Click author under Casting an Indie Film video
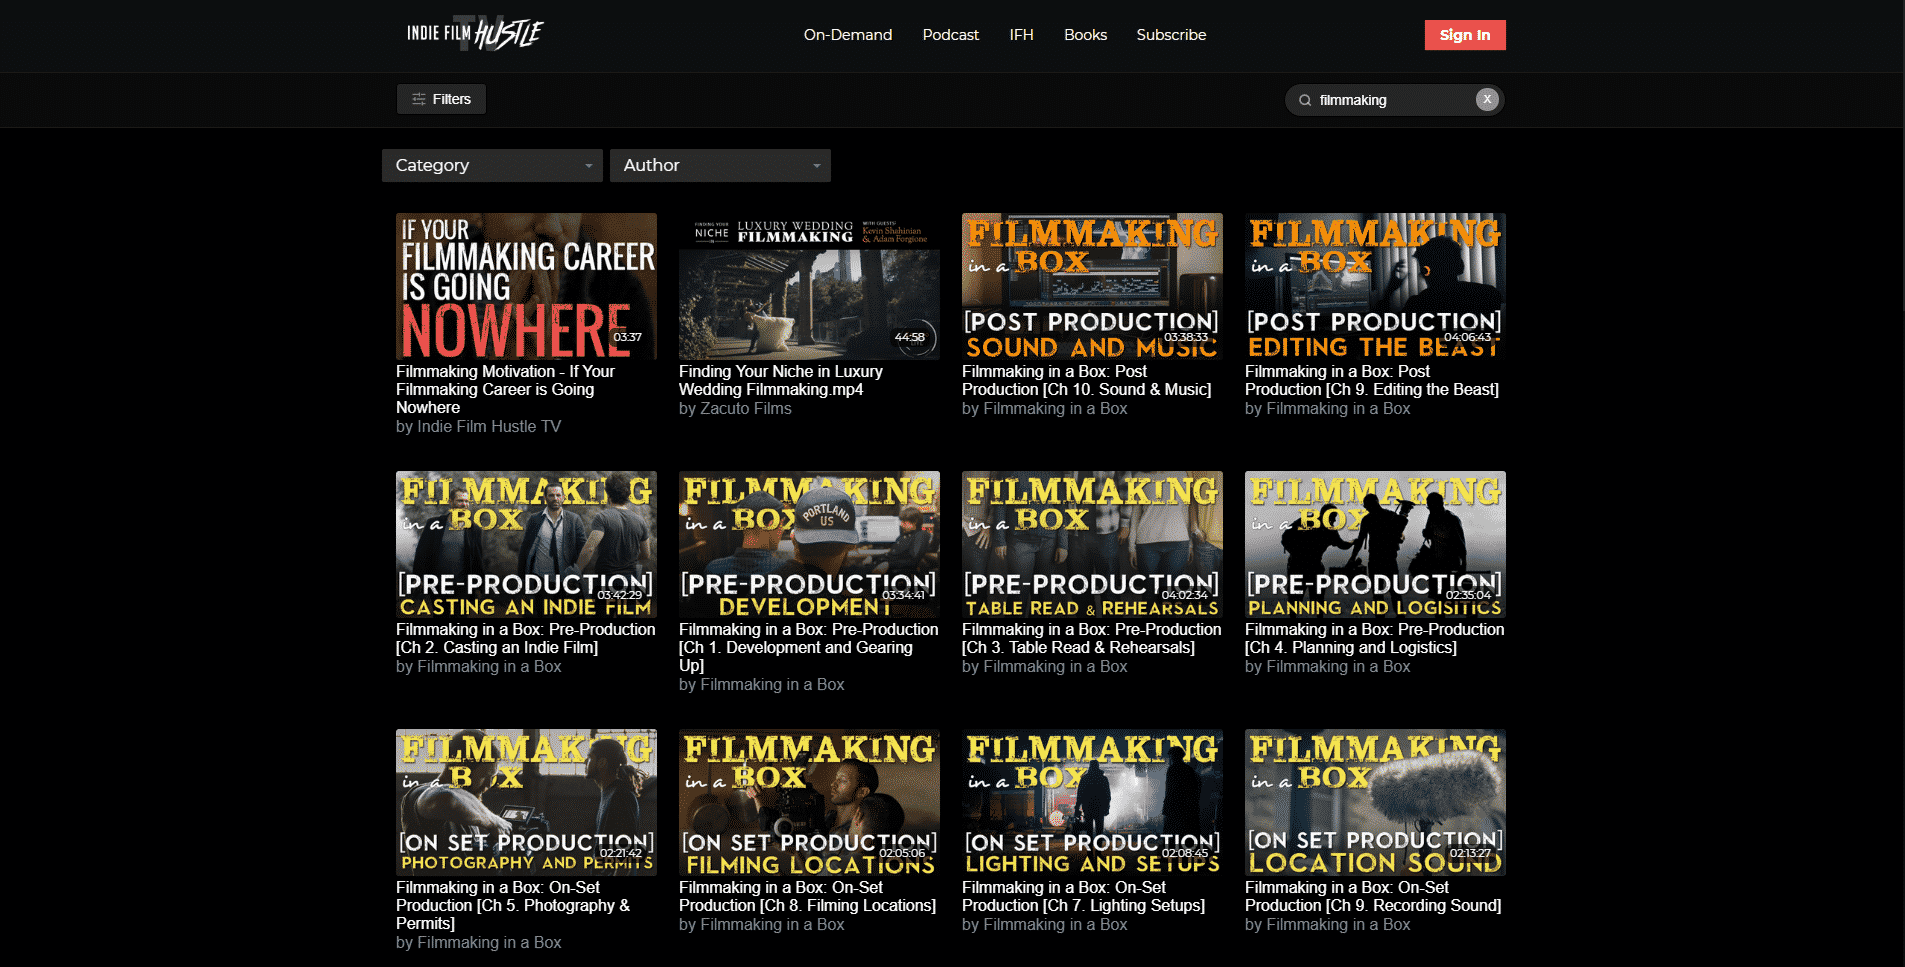This screenshot has width=1905, height=967. (479, 666)
